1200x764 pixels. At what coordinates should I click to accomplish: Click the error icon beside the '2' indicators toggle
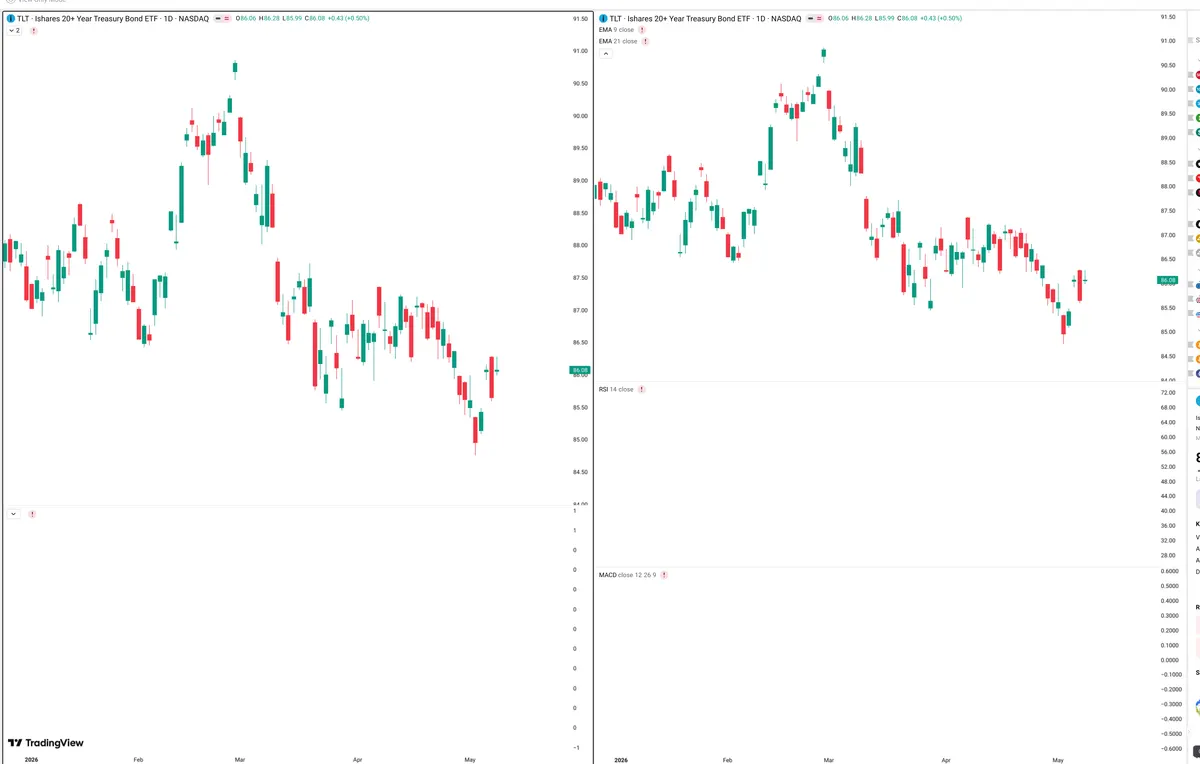[x=34, y=31]
